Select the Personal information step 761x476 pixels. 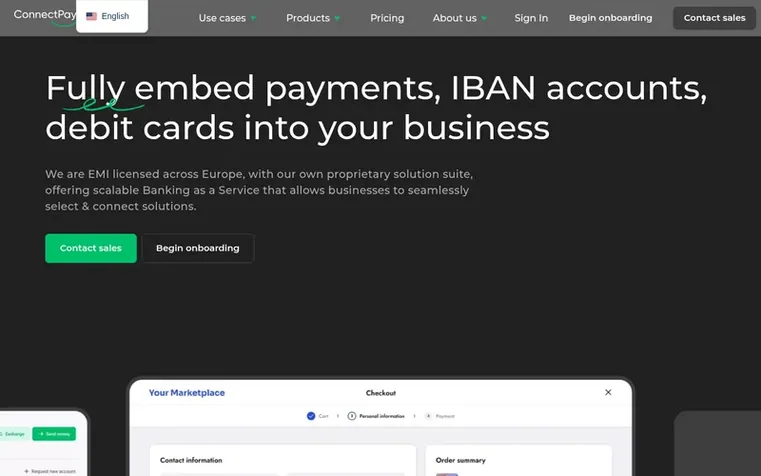(376, 416)
